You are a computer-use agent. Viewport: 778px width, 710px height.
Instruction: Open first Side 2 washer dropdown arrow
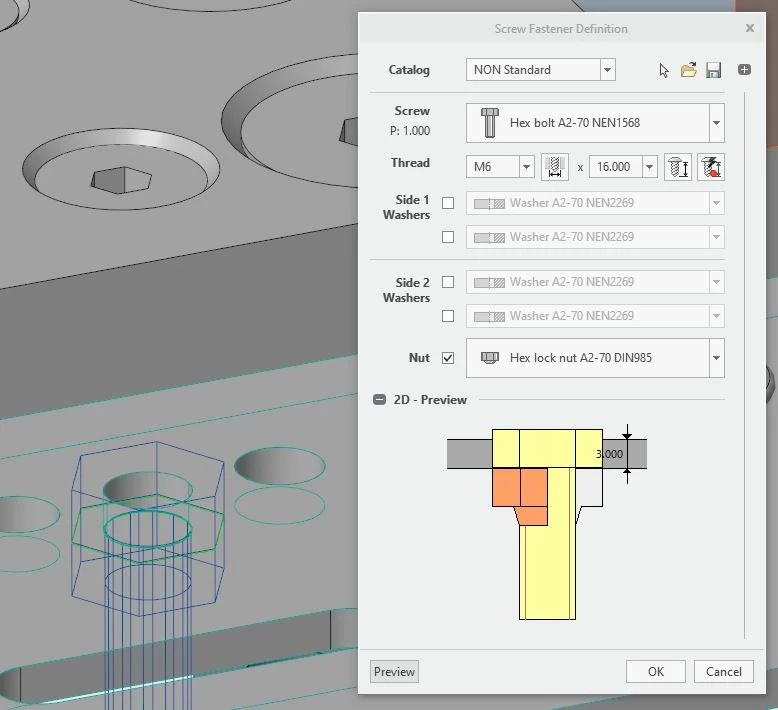click(716, 282)
